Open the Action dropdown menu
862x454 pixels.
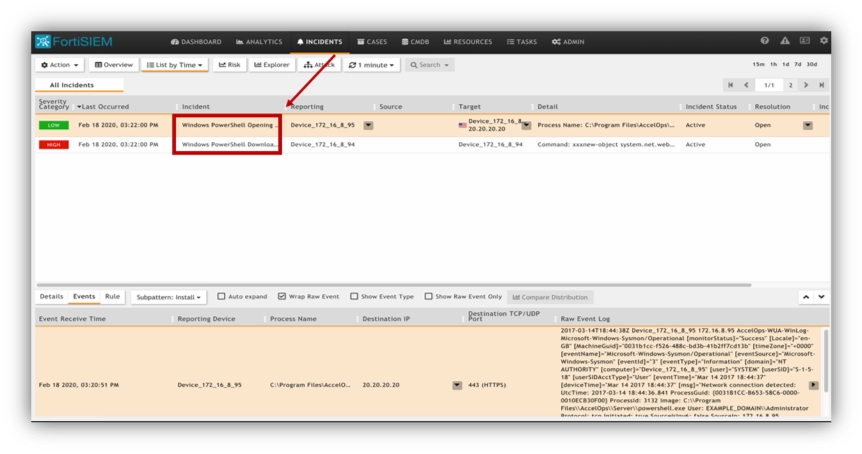coord(60,65)
